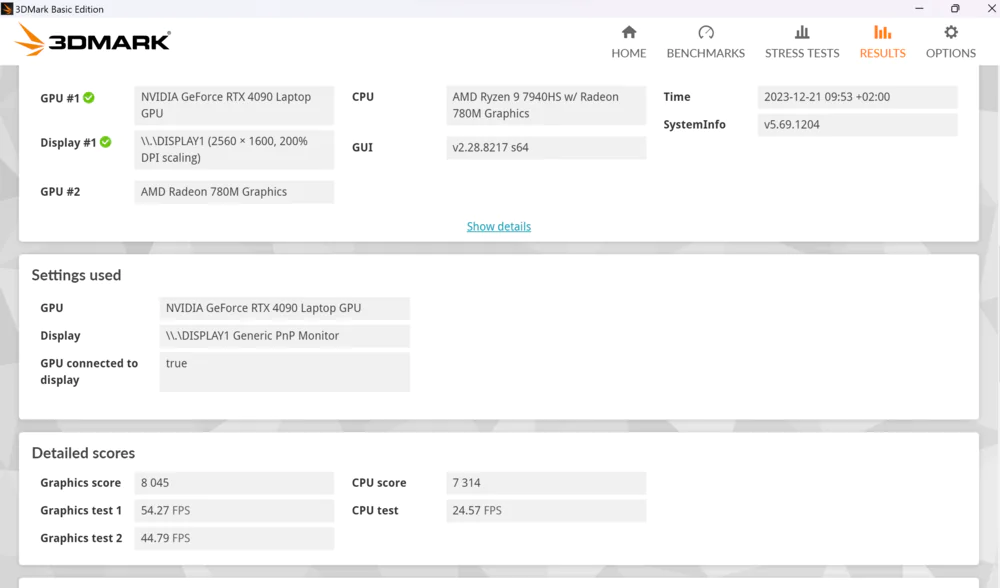Go to the STRESS TESTS tab label
The image size is (1000, 588).
coord(802,53)
